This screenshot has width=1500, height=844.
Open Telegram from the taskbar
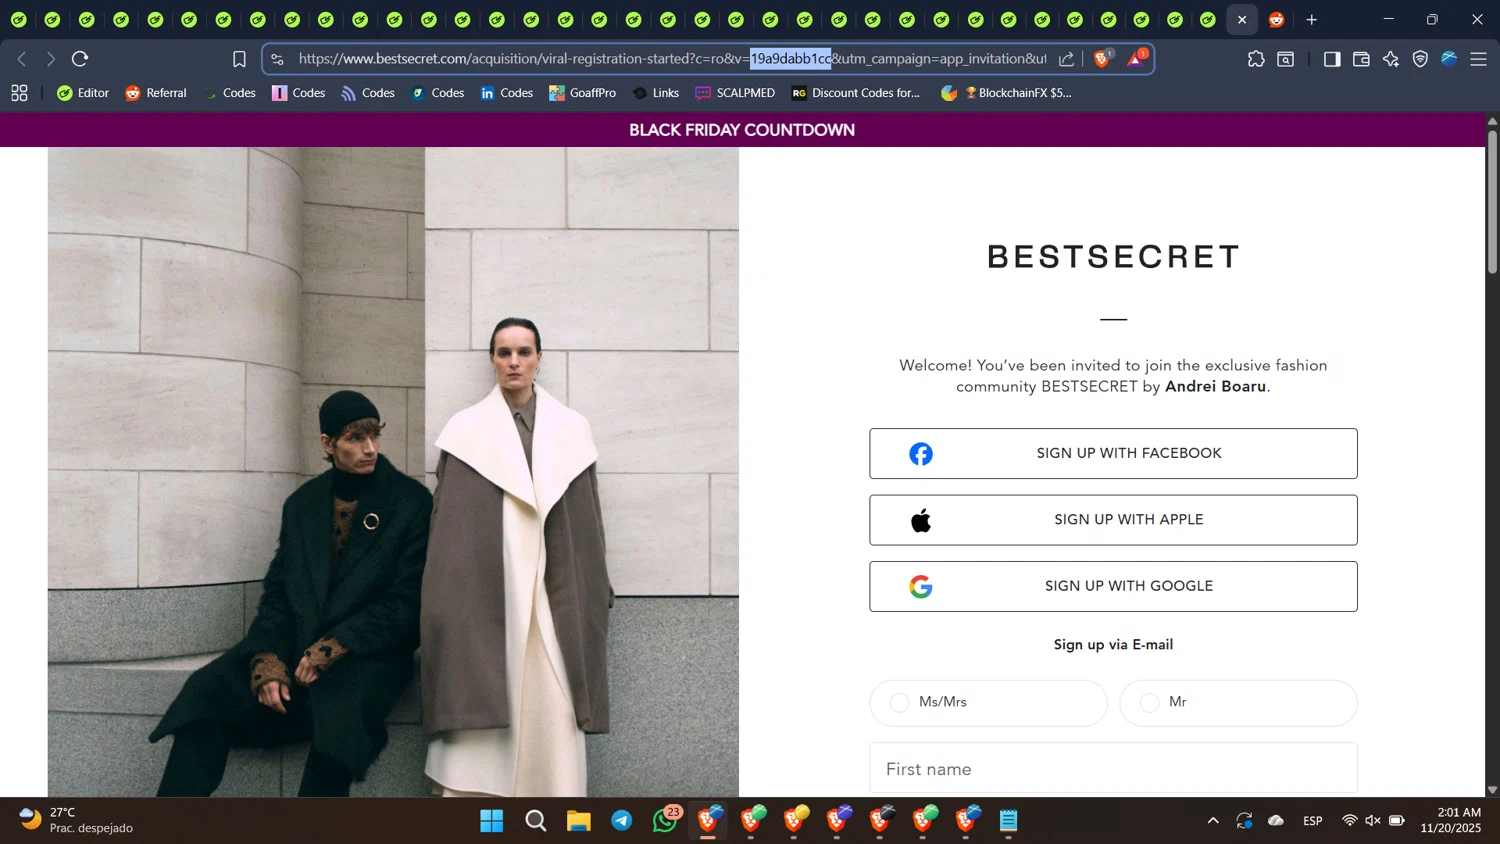[622, 821]
